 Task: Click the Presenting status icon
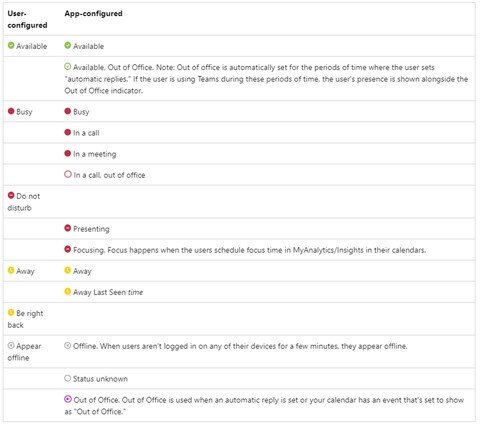tap(68, 228)
